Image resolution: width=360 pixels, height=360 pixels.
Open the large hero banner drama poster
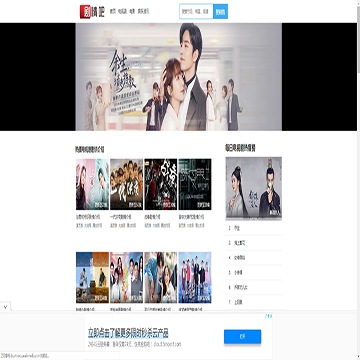(178, 77)
